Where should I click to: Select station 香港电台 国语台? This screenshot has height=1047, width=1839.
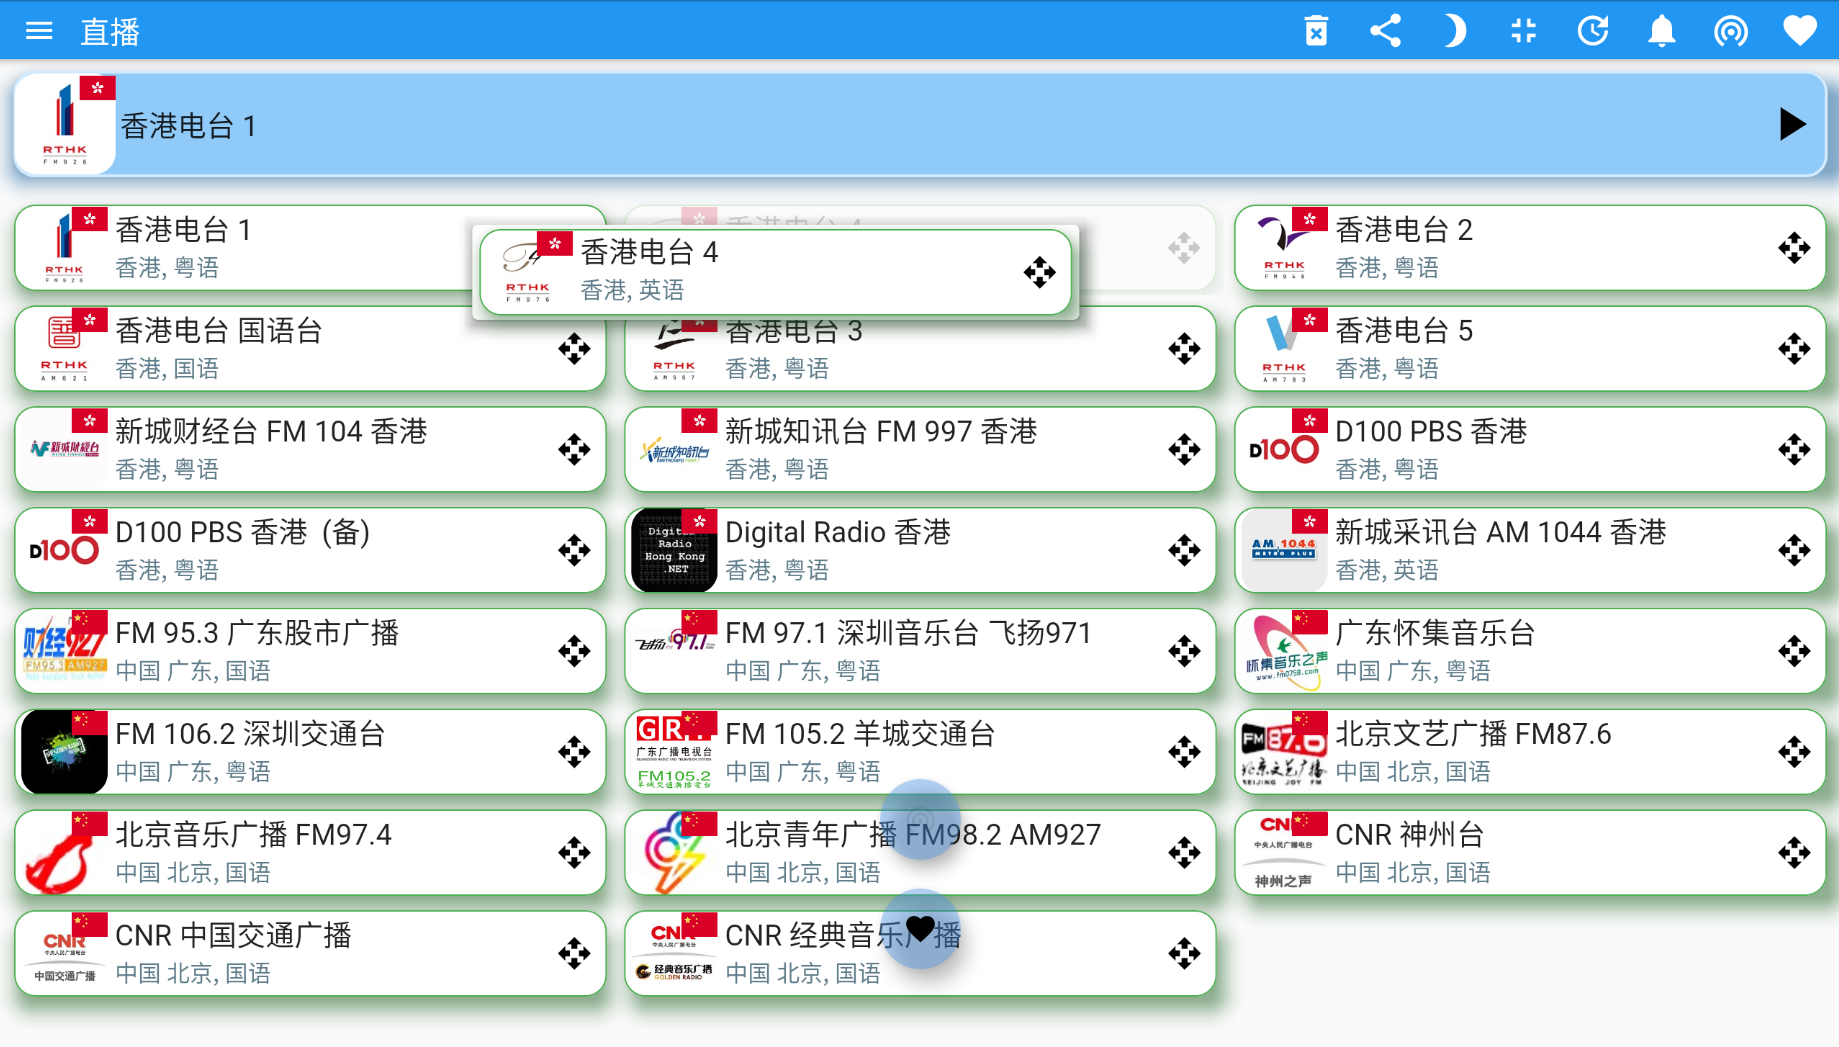click(310, 349)
